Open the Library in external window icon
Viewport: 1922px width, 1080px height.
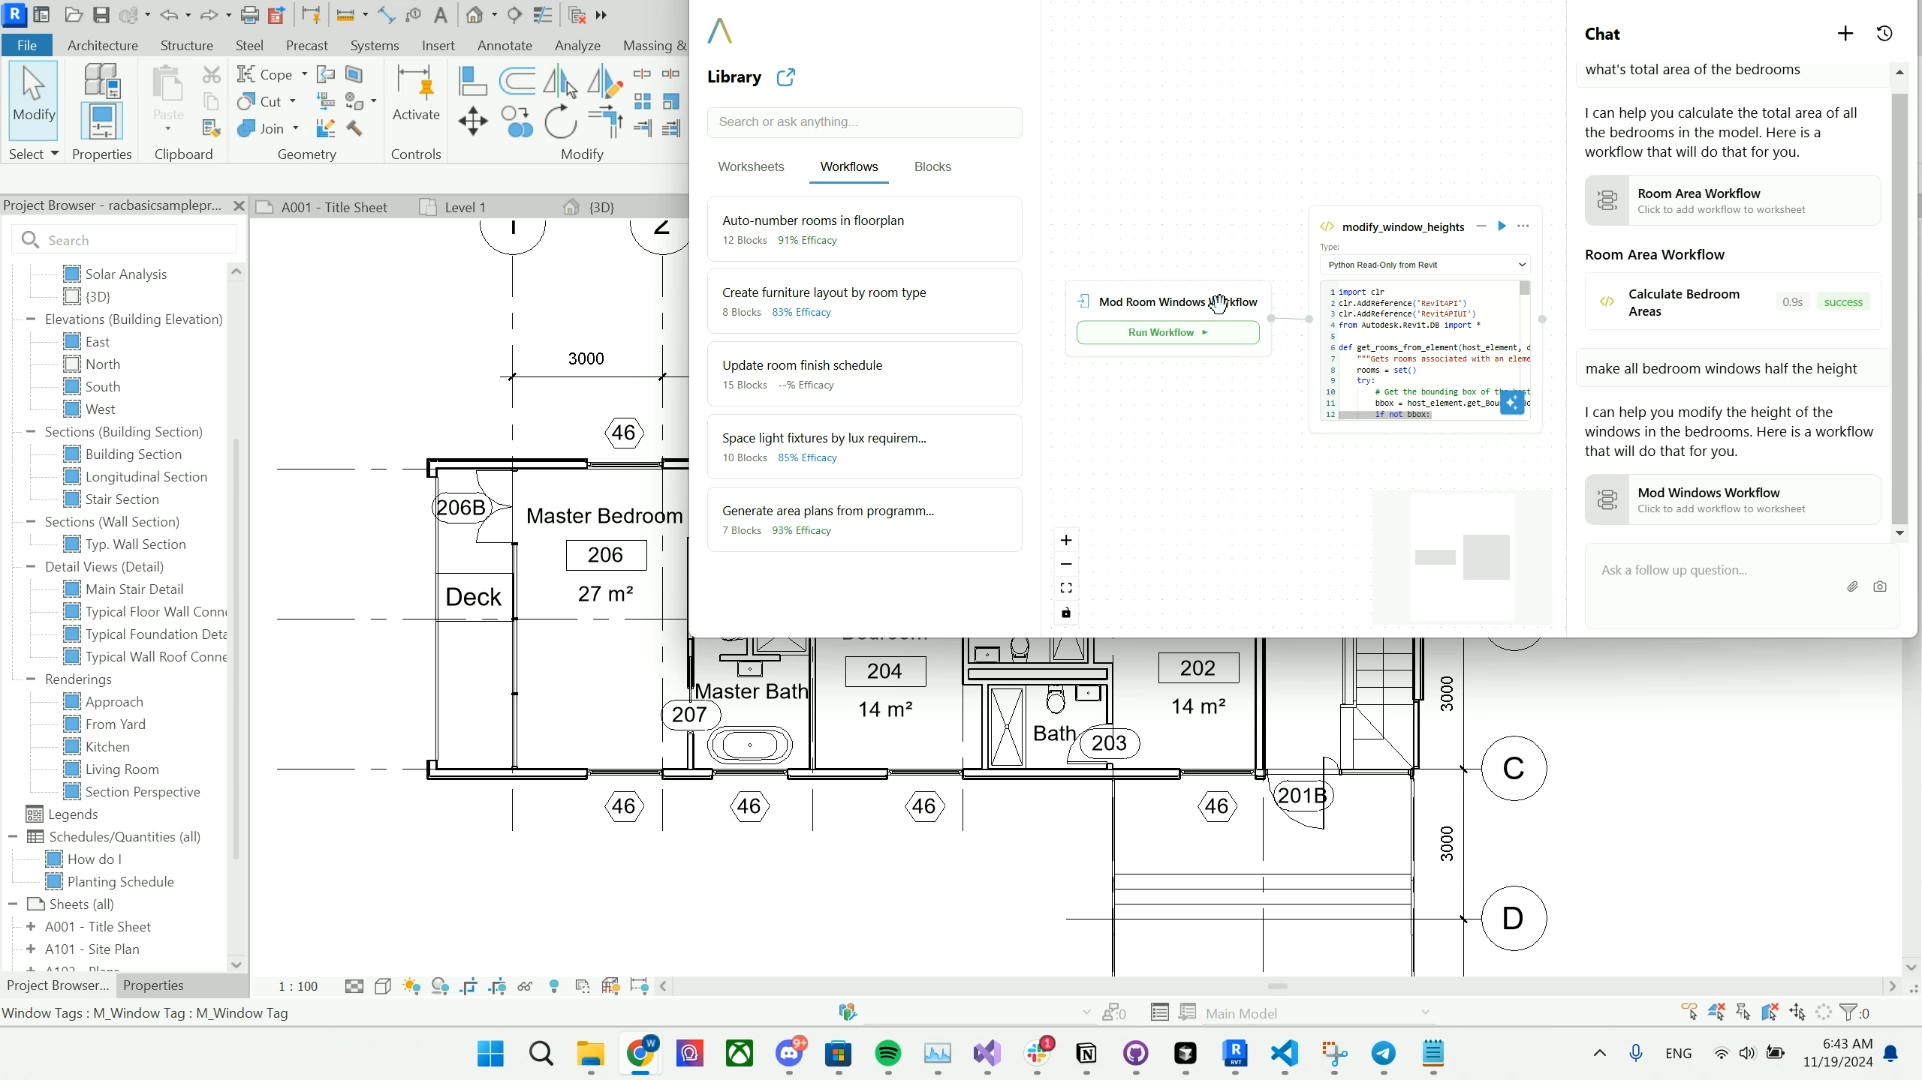tap(786, 77)
